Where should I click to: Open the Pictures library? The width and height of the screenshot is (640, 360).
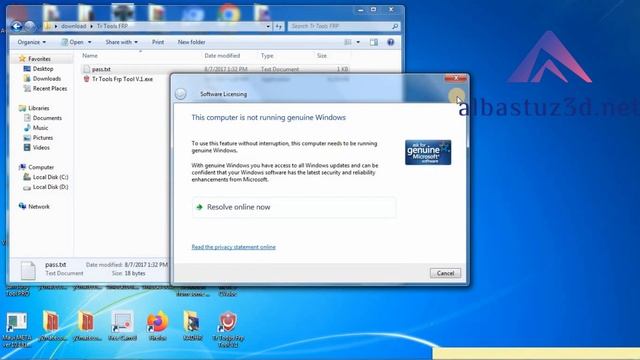[43, 138]
